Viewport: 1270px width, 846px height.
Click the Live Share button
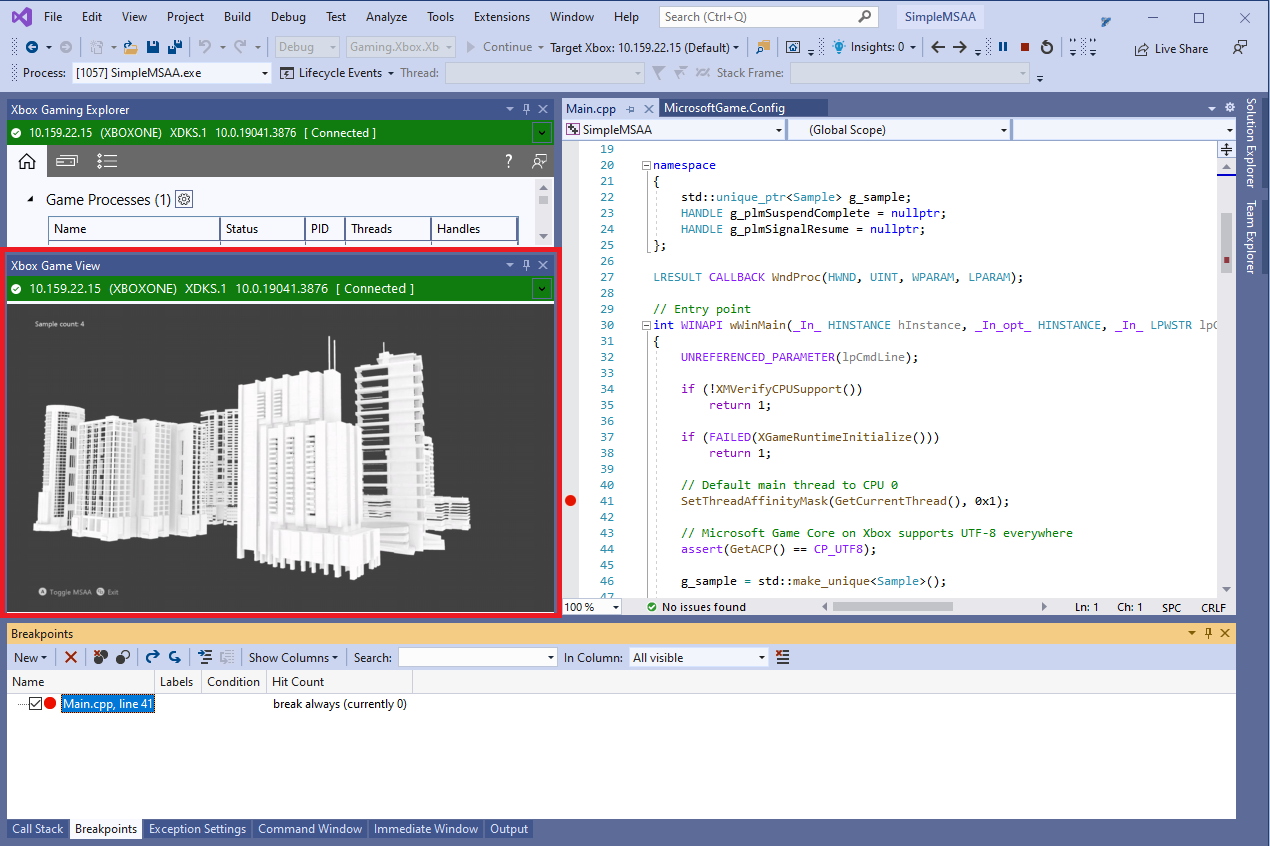coord(1171,48)
